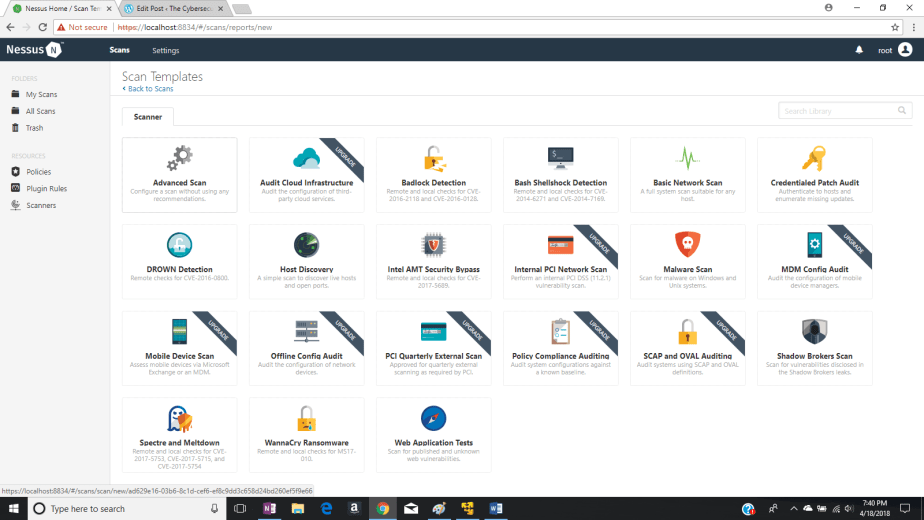Click the notifications bell icon
This screenshot has width=924, height=520.
(858, 50)
